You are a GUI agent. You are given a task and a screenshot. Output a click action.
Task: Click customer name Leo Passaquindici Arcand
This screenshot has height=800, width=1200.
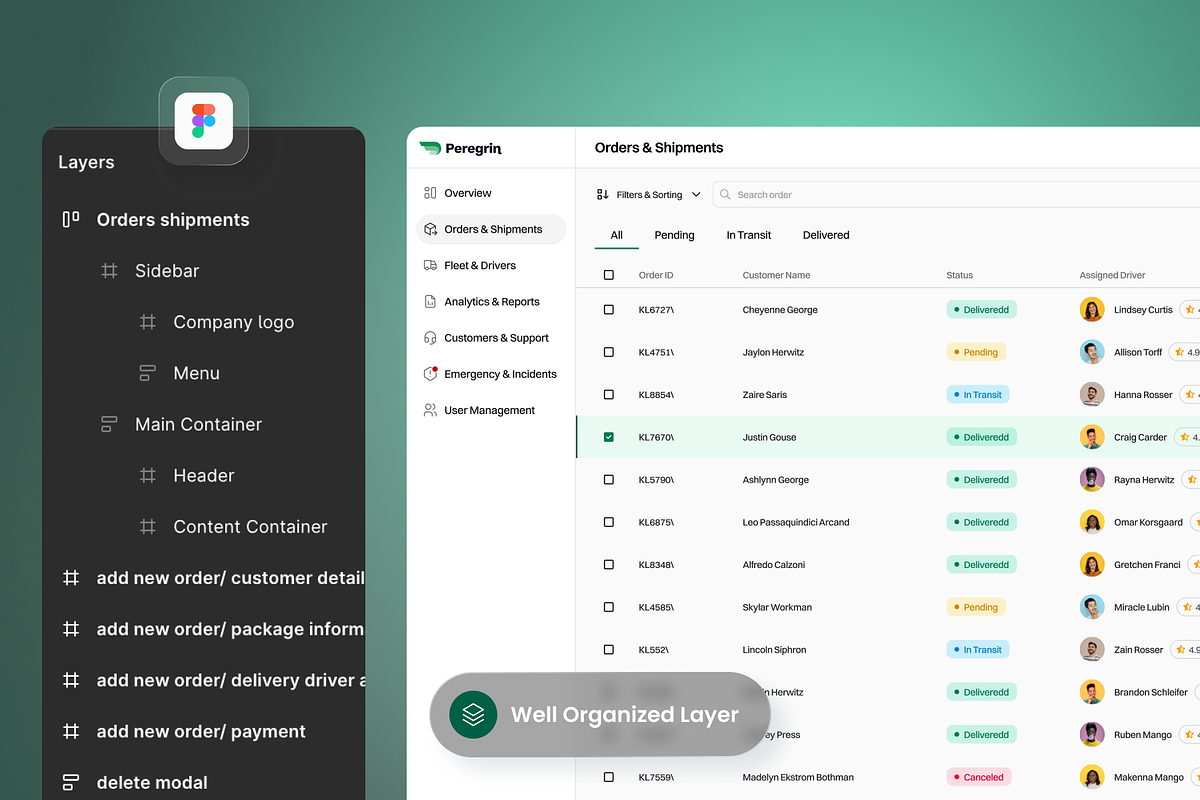pyautogui.click(x=796, y=522)
